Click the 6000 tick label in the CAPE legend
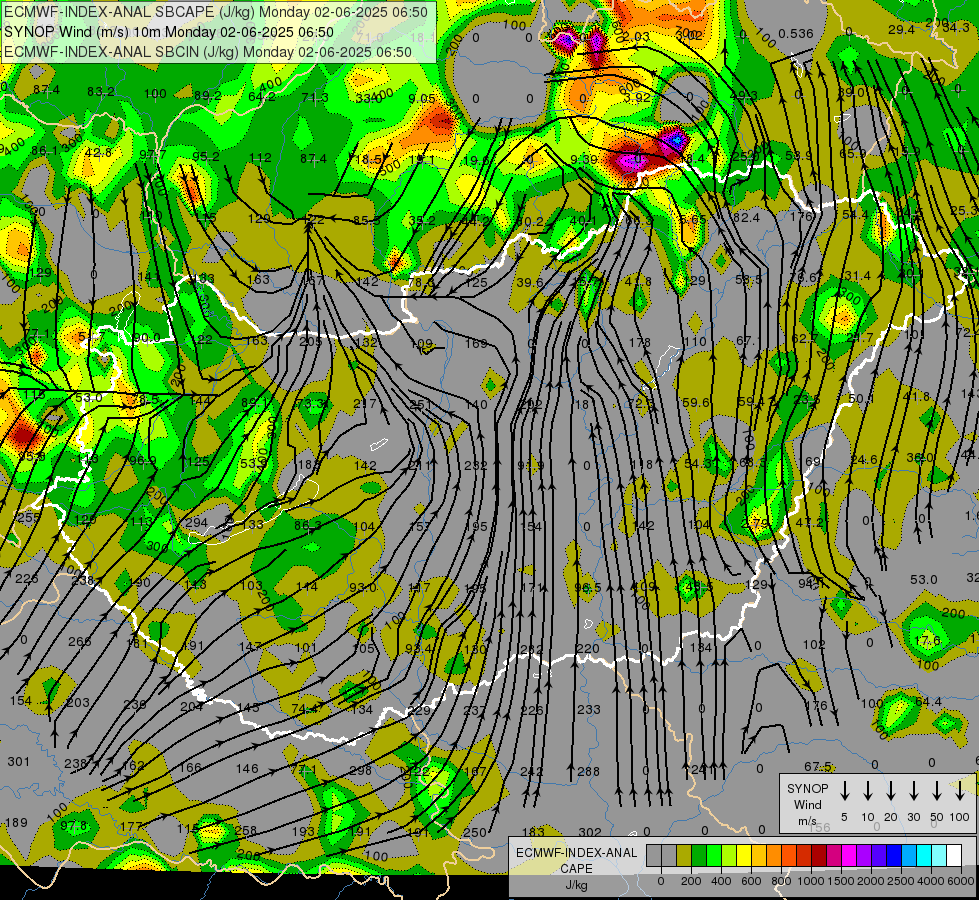 pyautogui.click(x=961, y=881)
